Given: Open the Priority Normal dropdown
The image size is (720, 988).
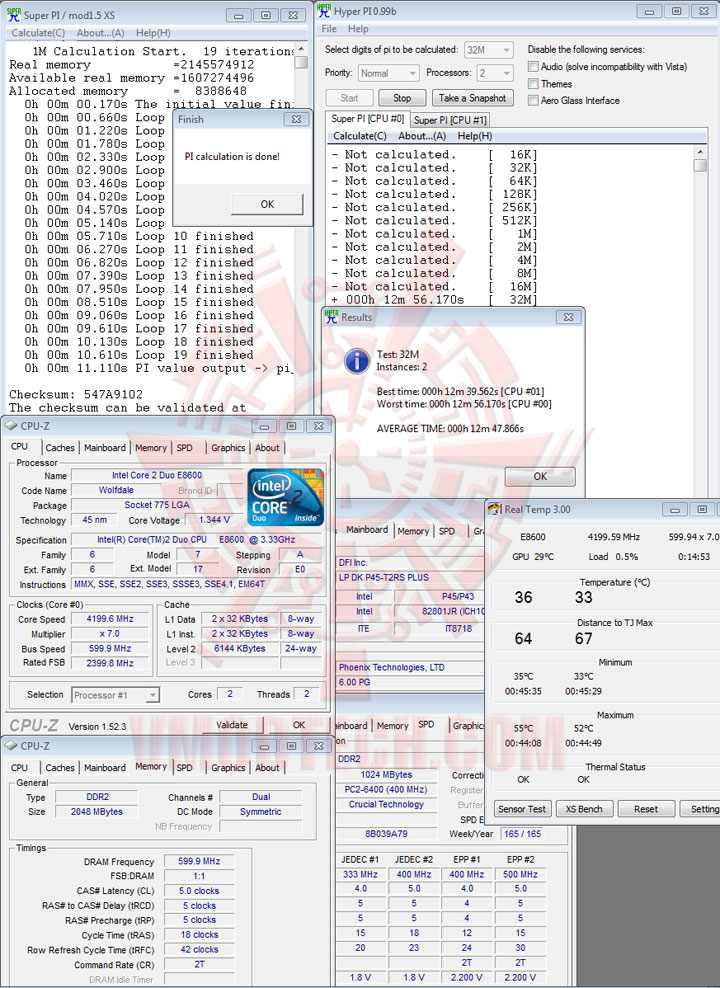Looking at the screenshot, I should click(x=389, y=73).
